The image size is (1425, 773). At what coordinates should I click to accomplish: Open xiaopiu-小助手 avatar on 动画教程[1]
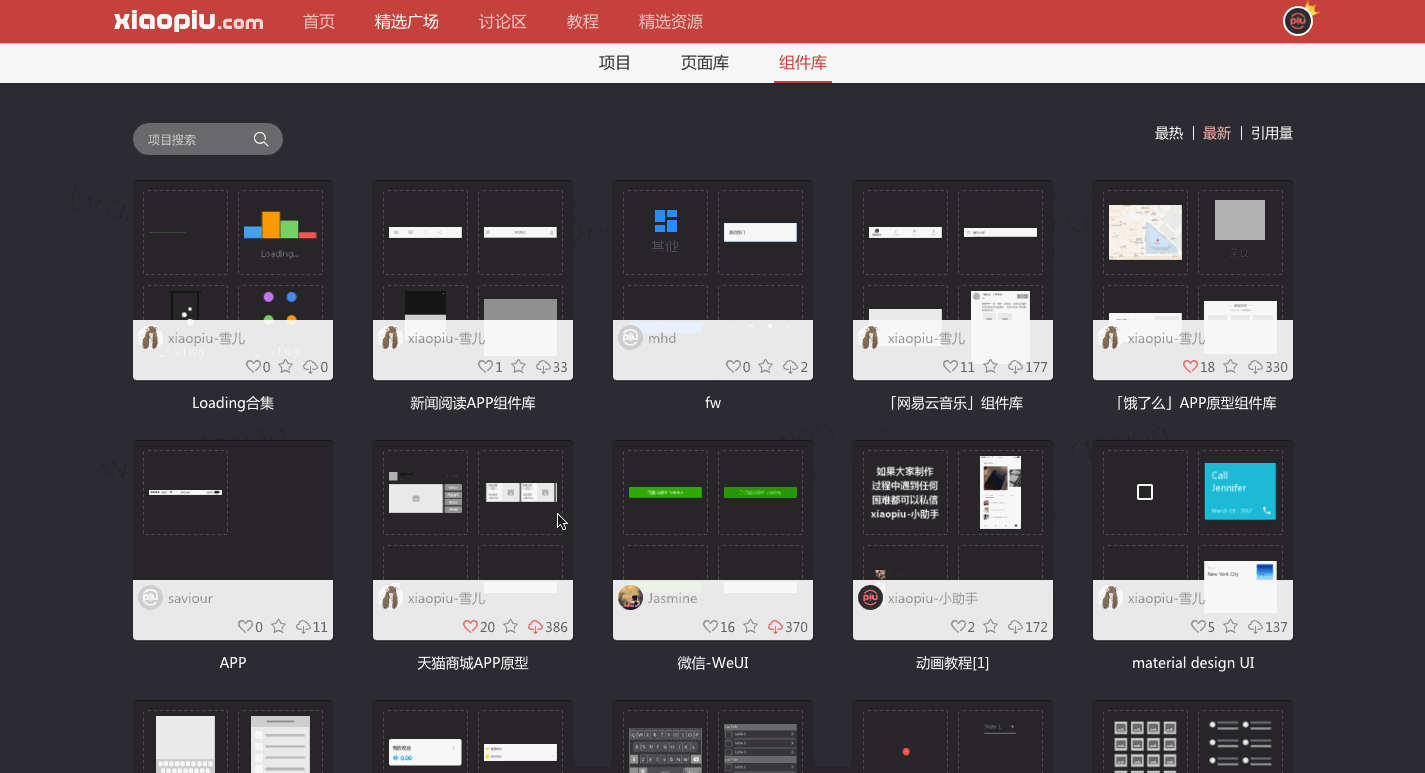870,598
